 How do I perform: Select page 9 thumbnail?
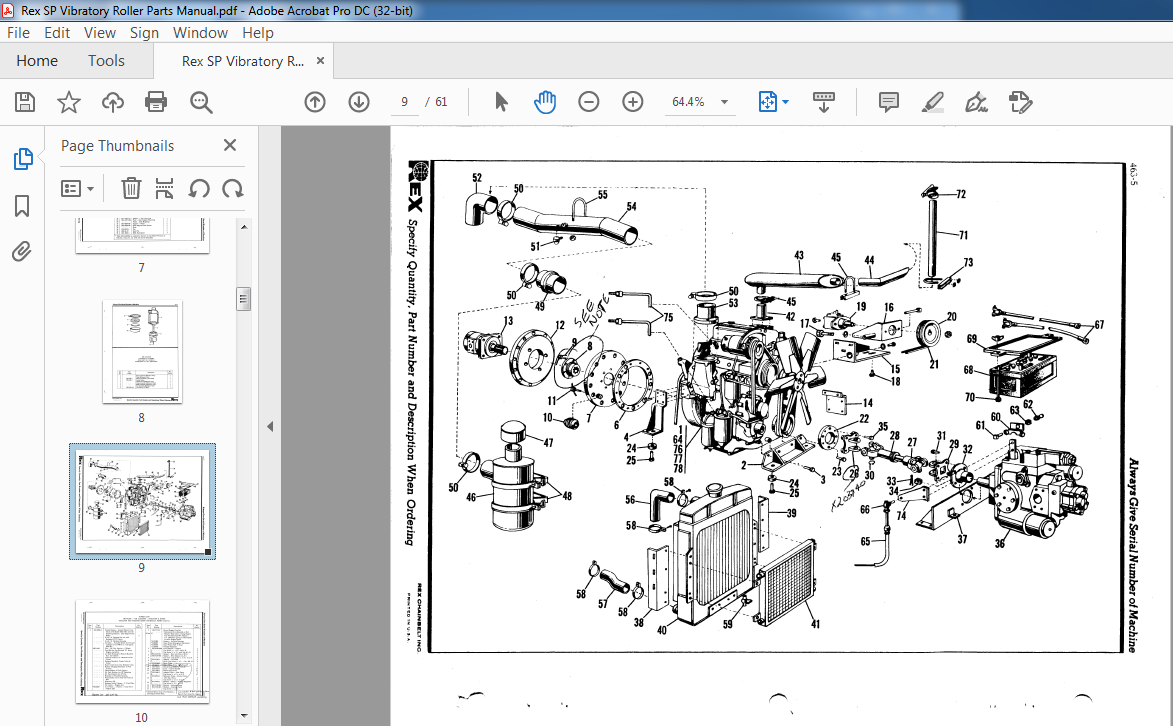[x=142, y=501]
